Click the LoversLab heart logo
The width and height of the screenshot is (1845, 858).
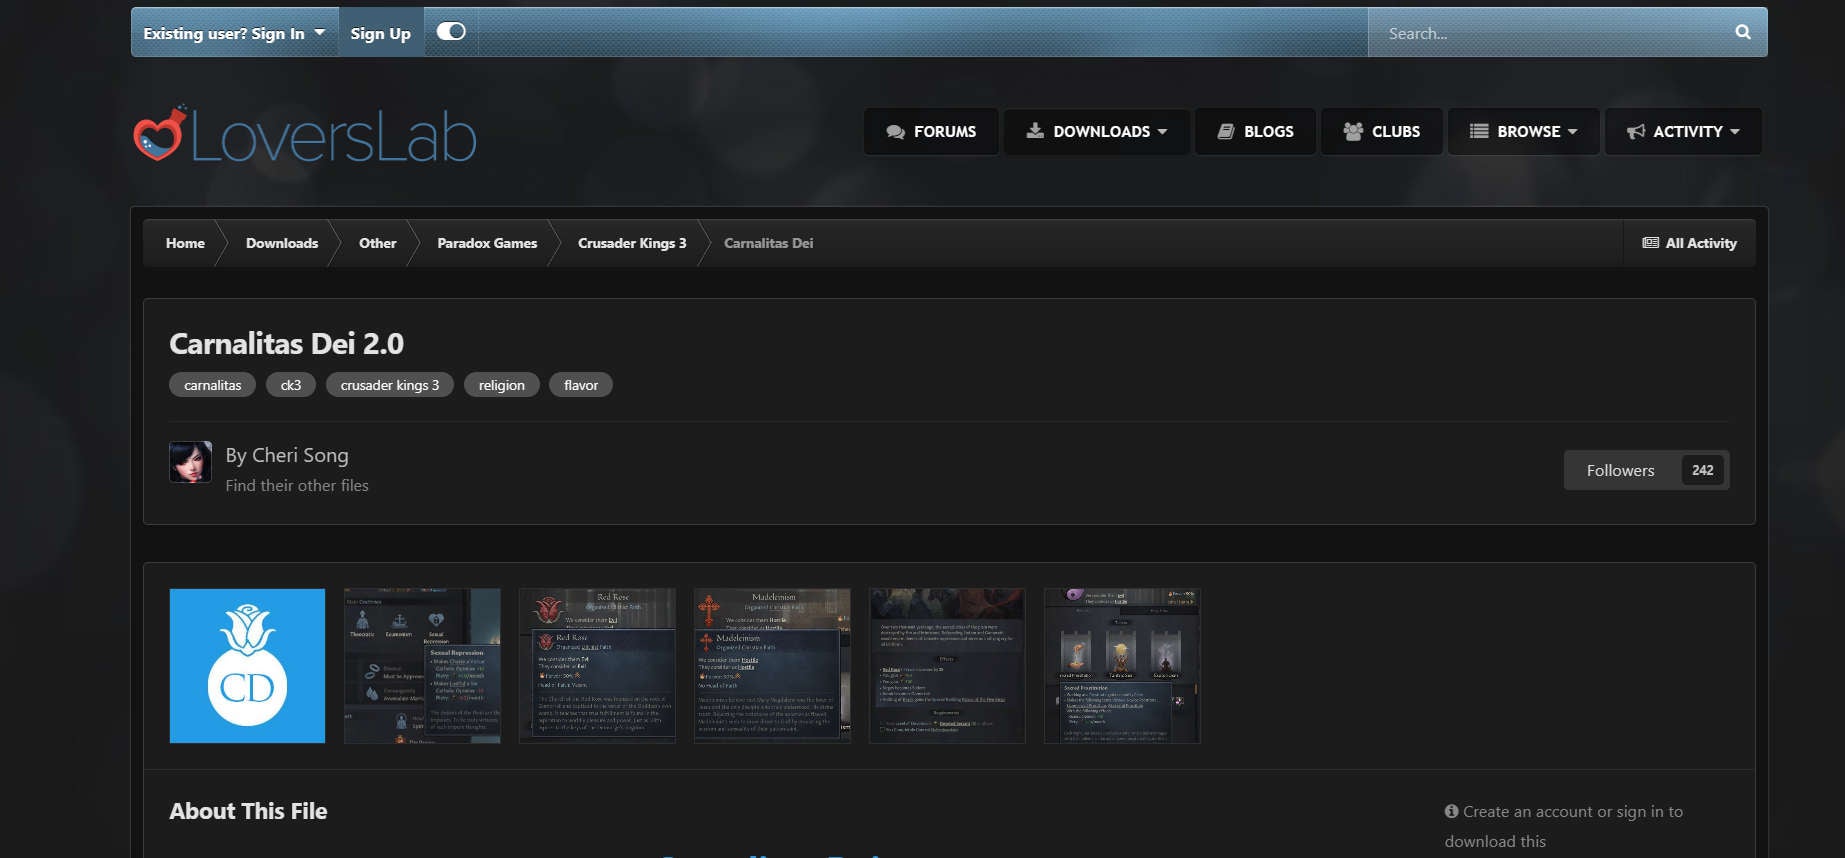point(160,134)
